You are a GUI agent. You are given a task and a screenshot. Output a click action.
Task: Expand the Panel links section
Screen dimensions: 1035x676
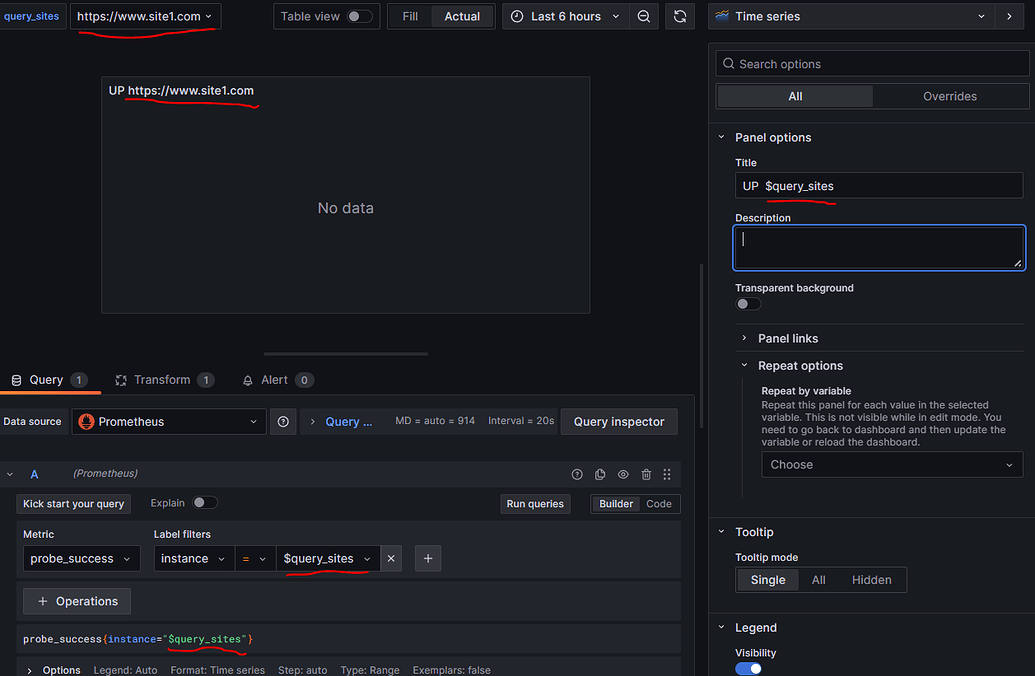click(787, 339)
